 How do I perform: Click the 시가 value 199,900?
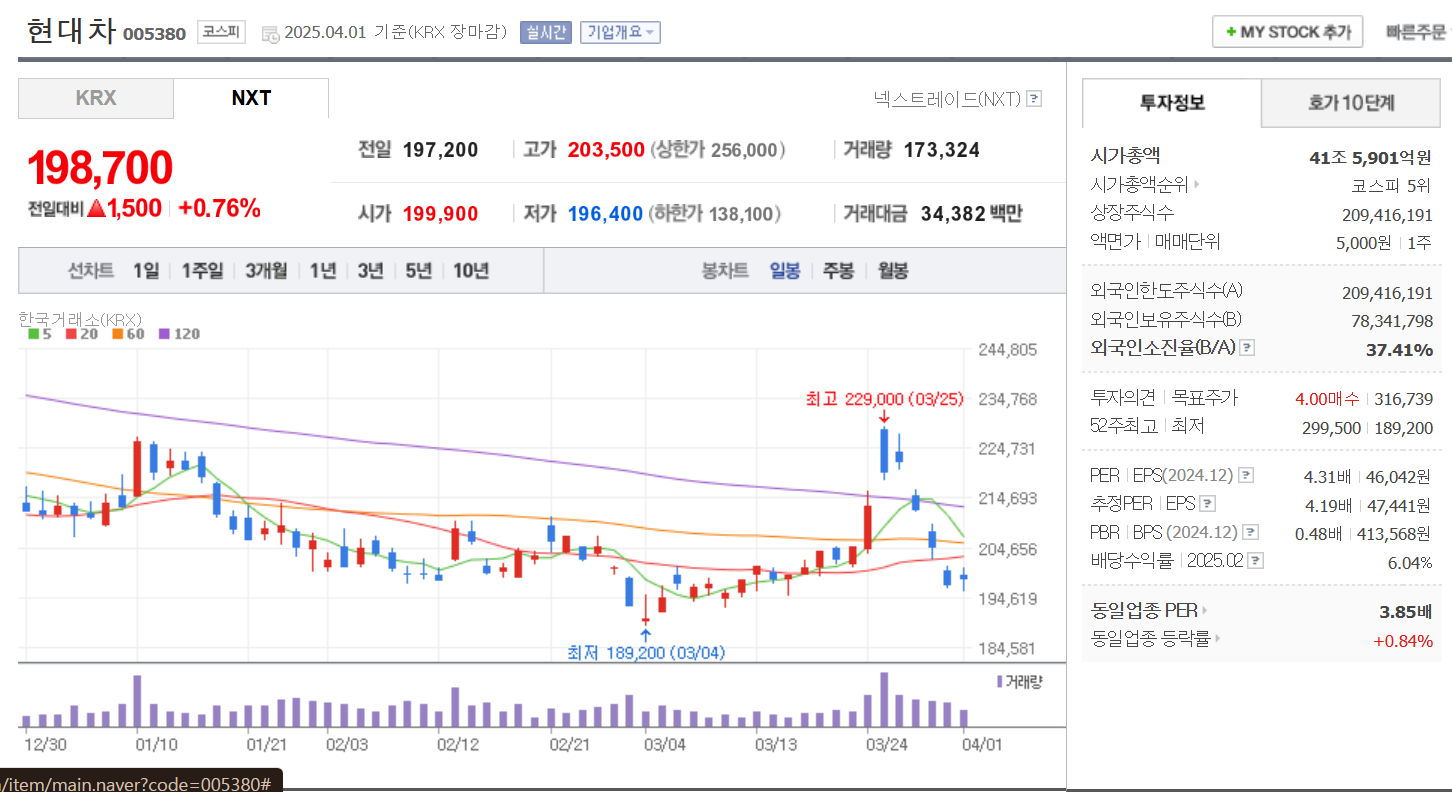pos(440,214)
